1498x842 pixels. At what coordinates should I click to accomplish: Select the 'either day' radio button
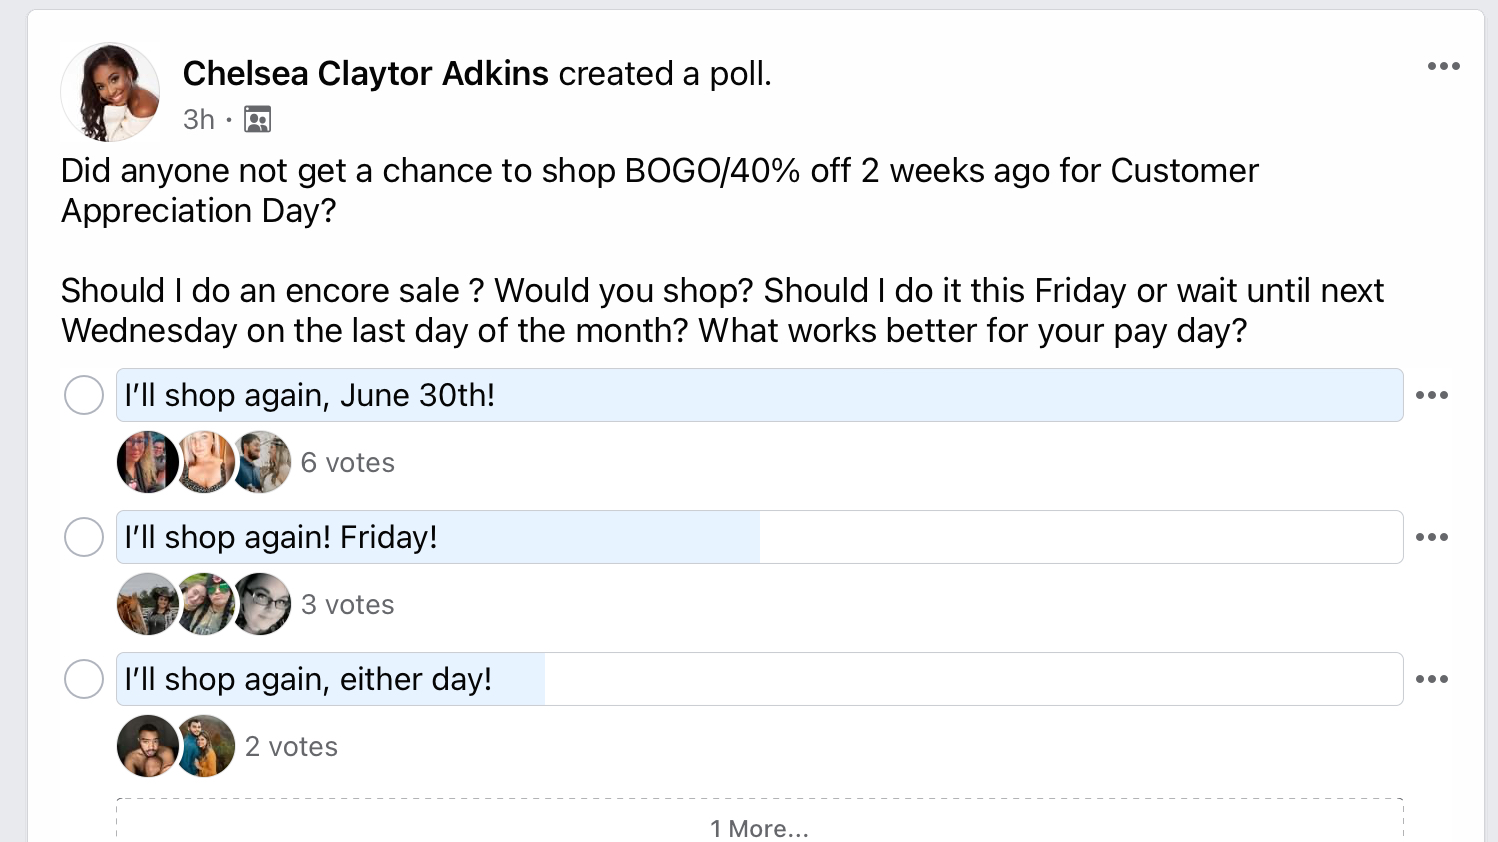tap(84, 679)
